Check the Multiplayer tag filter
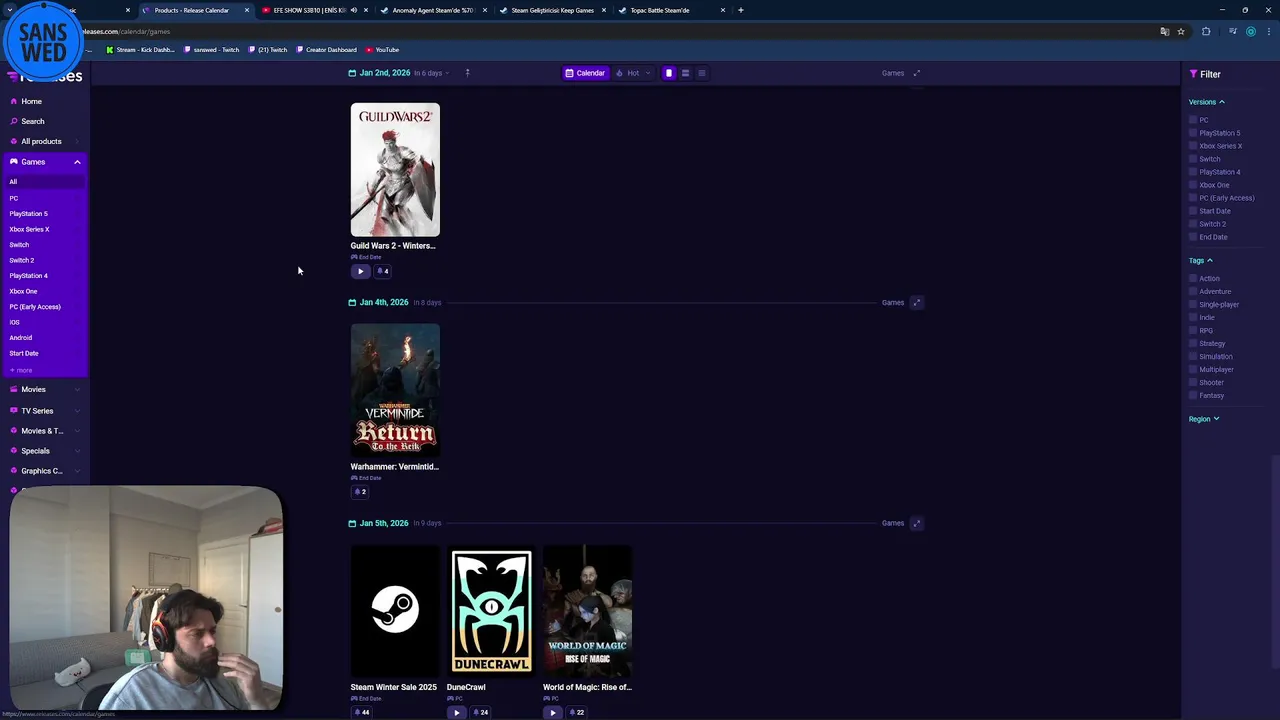Image resolution: width=1280 pixels, height=720 pixels. 1193,369
